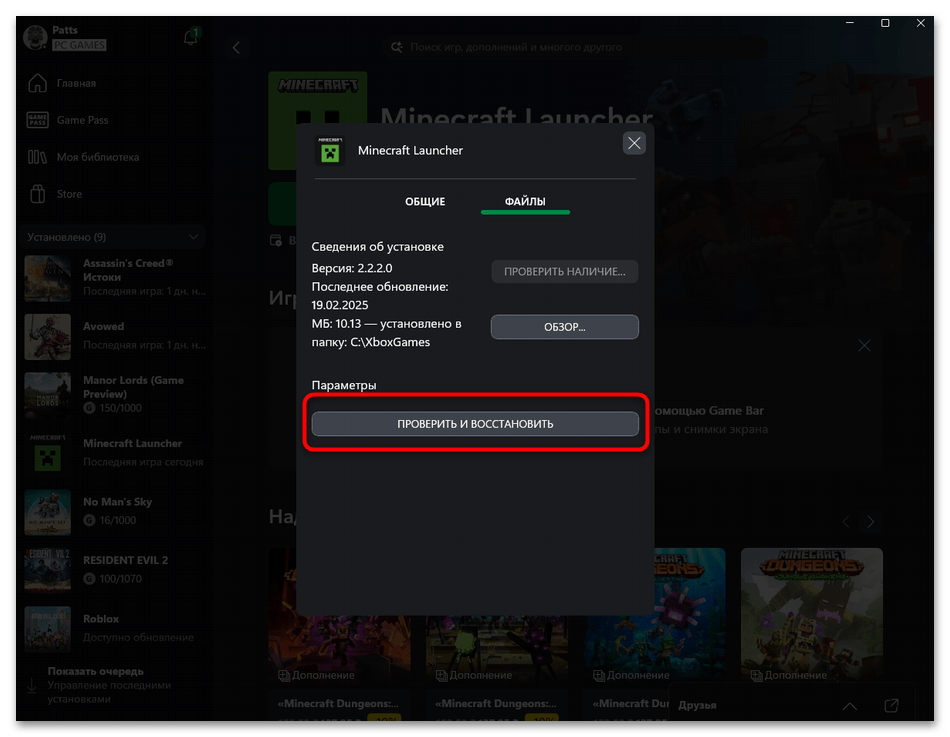Image resolution: width=950 pixels, height=737 pixels.
Task: Click Manor Lords gamerscore G icon
Action: pyautogui.click(x=89, y=409)
